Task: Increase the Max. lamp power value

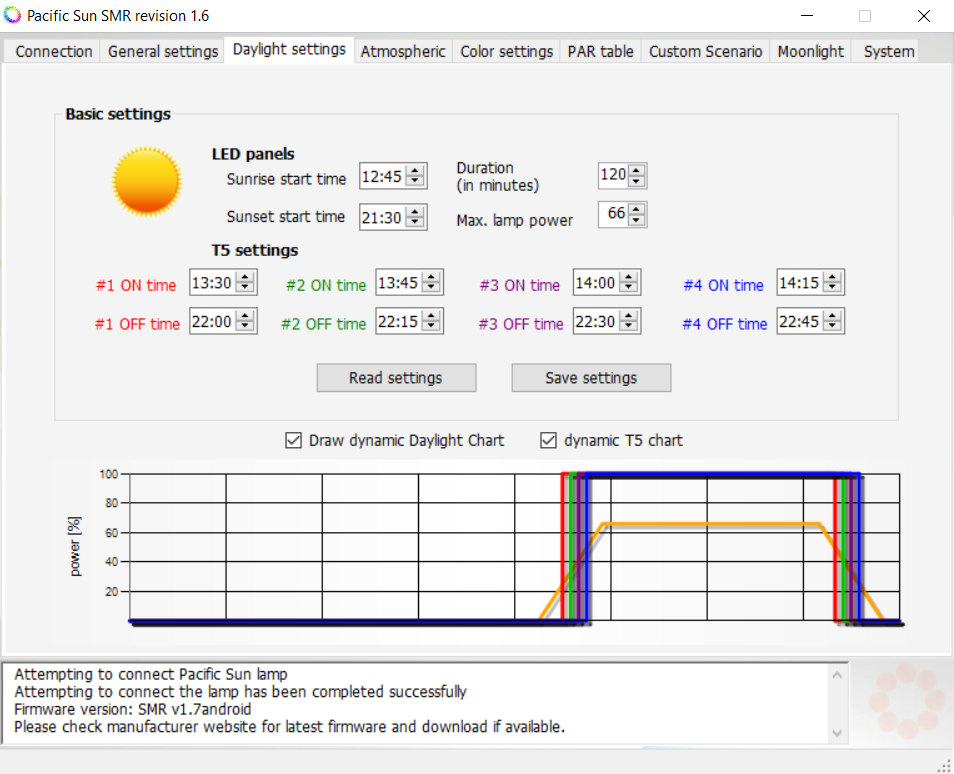Action: click(636, 209)
